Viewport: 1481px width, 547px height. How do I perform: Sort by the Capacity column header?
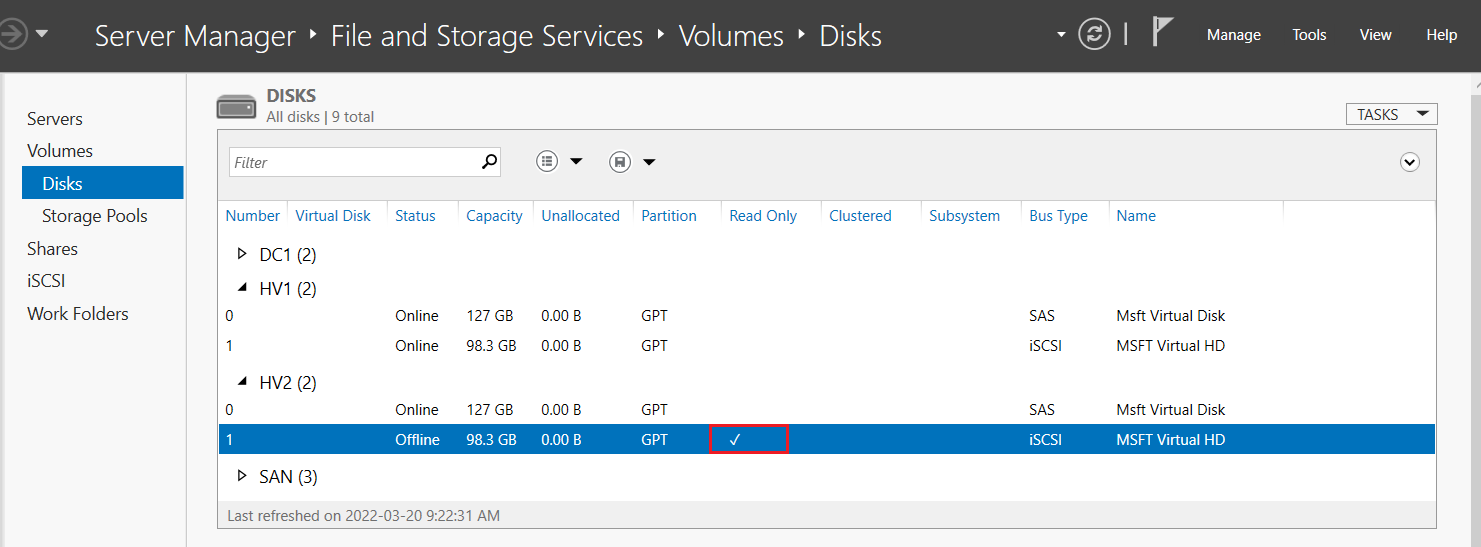pyautogui.click(x=494, y=216)
